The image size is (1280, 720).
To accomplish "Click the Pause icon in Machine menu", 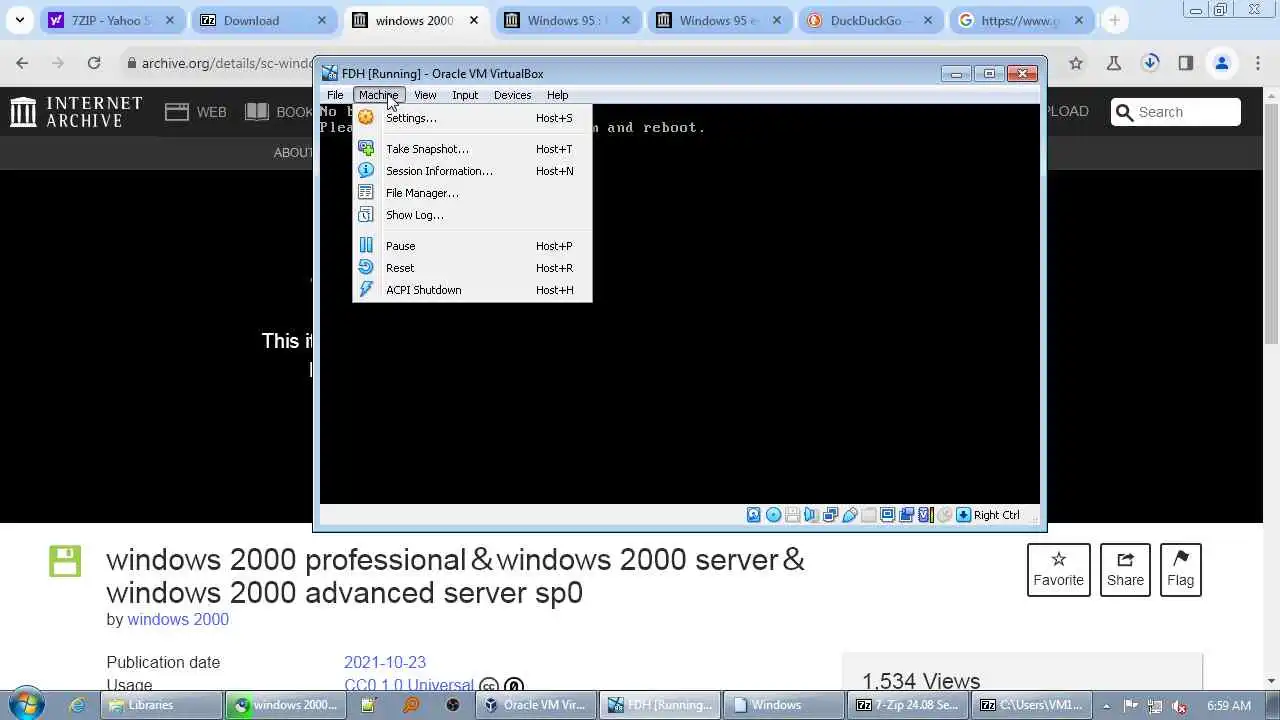I will coord(366,245).
